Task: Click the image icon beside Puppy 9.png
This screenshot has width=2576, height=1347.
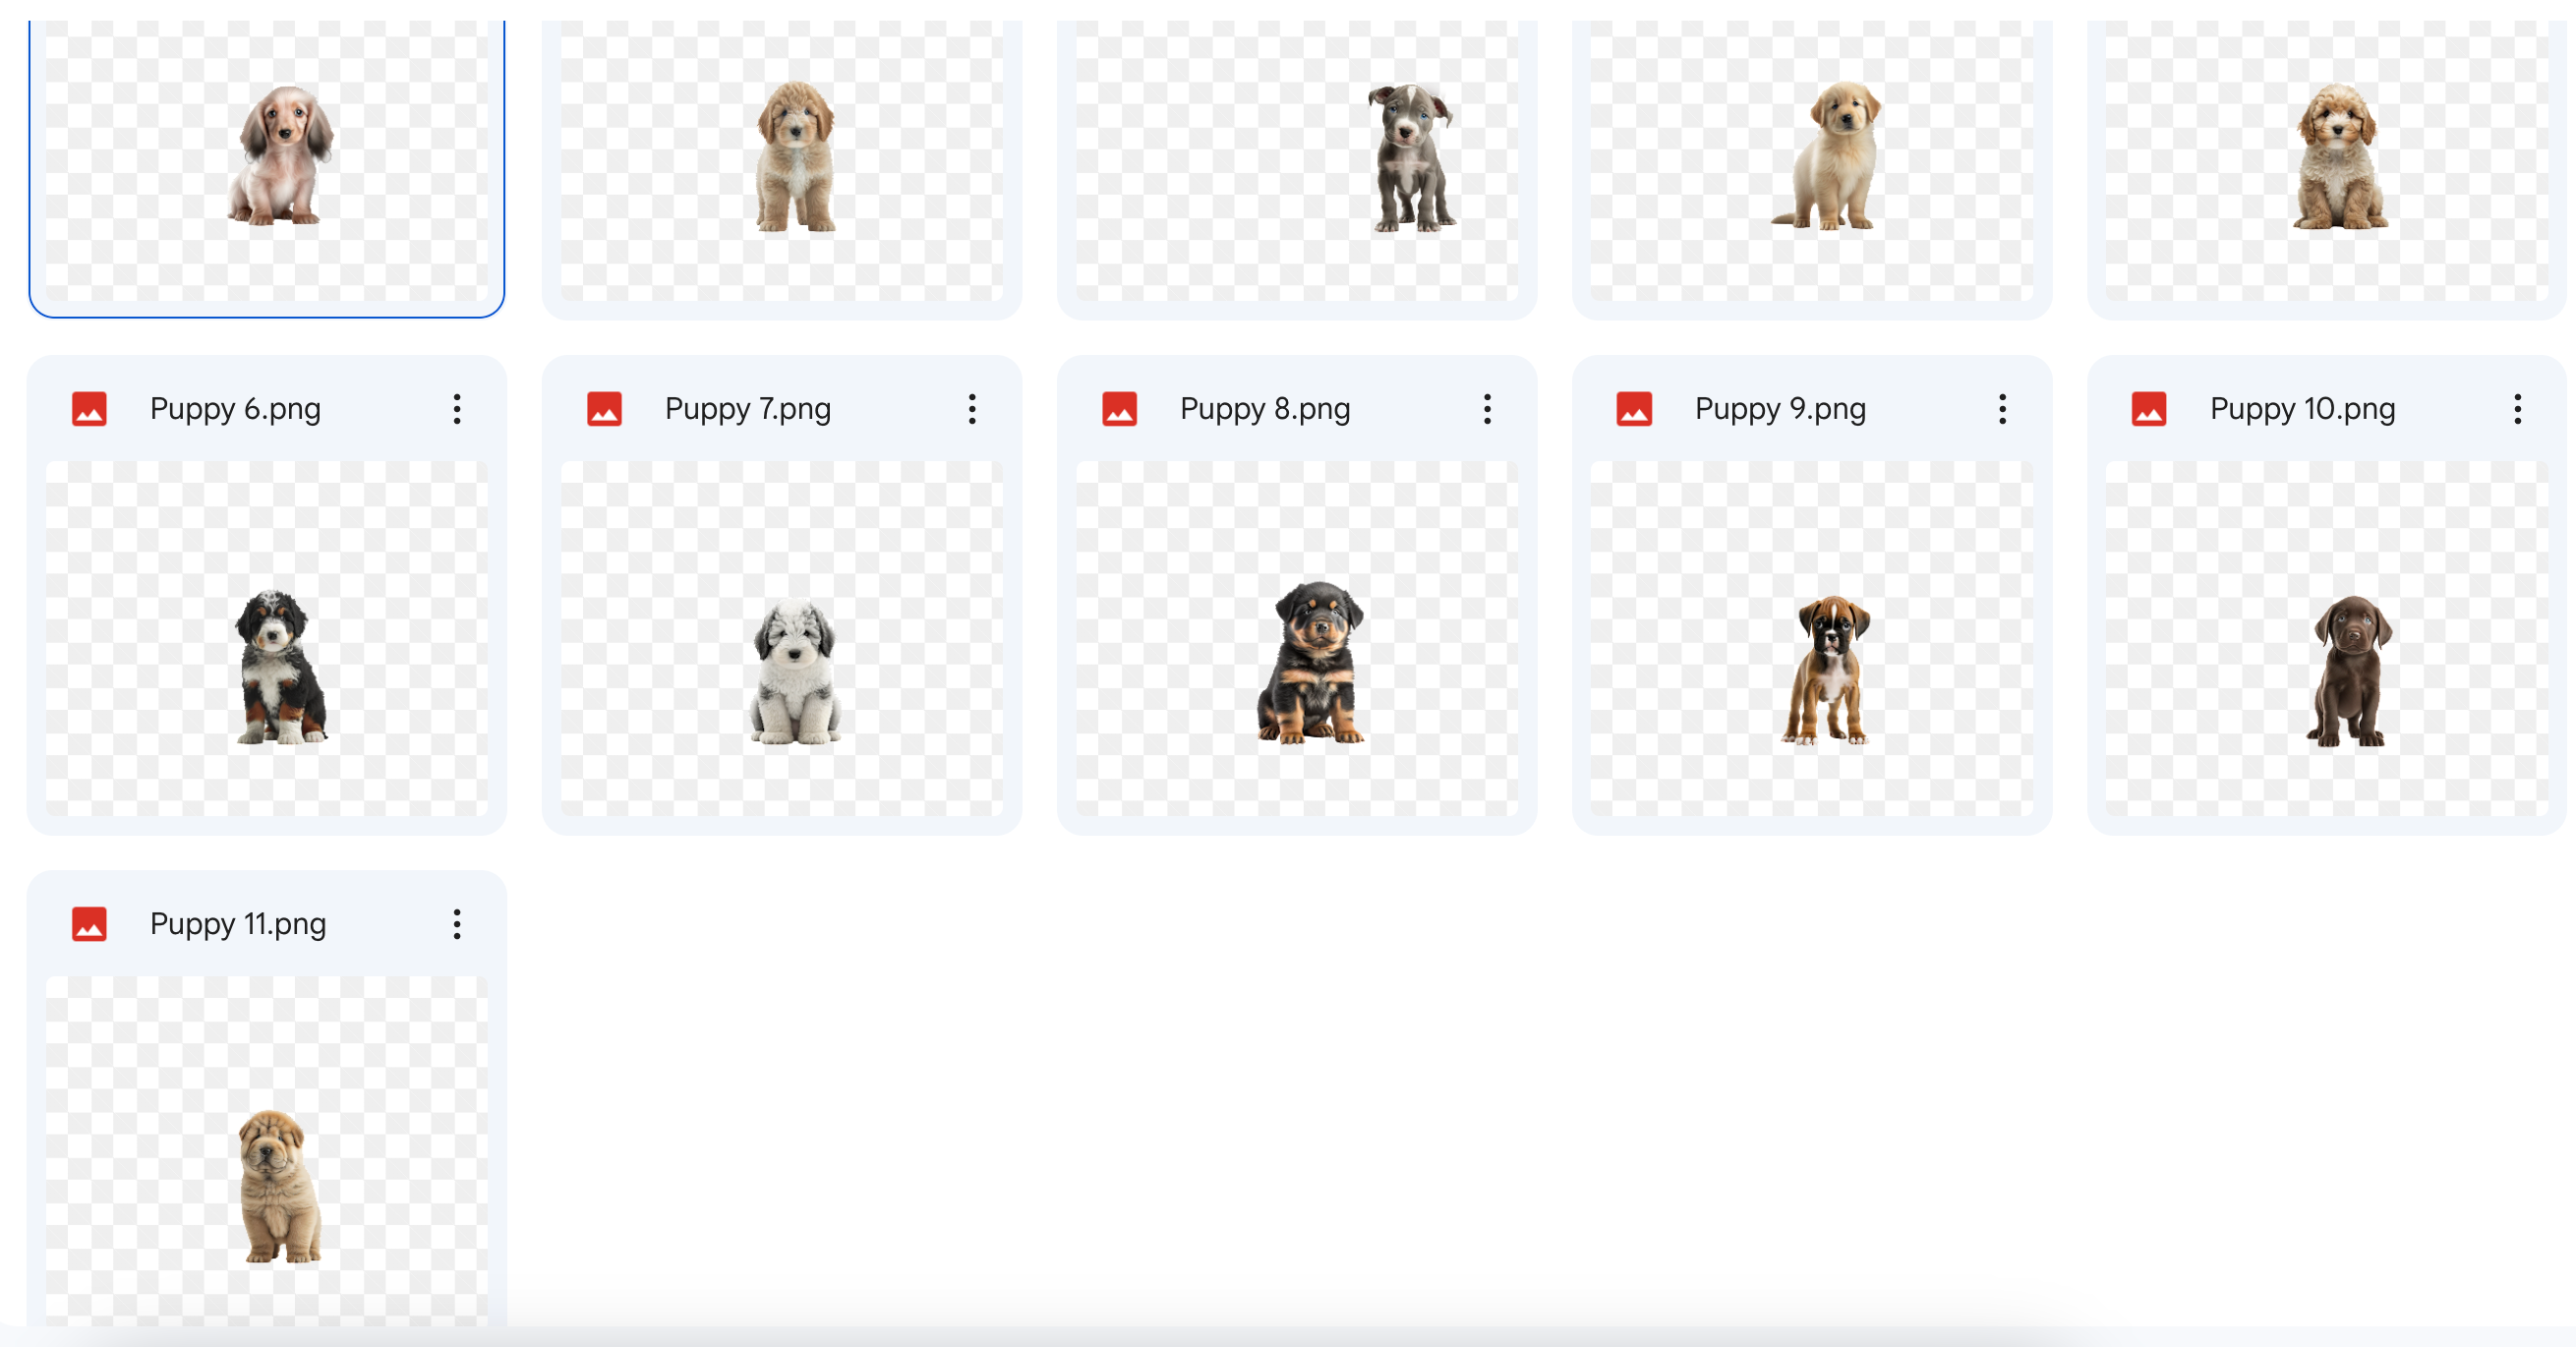Action: tap(1634, 409)
